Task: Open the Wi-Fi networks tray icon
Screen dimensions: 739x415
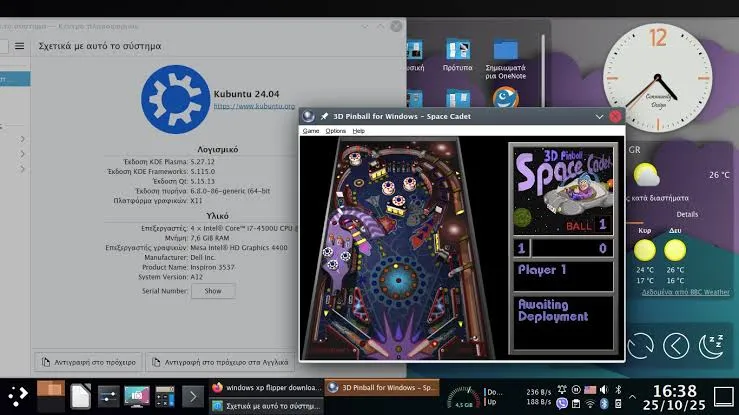Action: click(x=590, y=404)
